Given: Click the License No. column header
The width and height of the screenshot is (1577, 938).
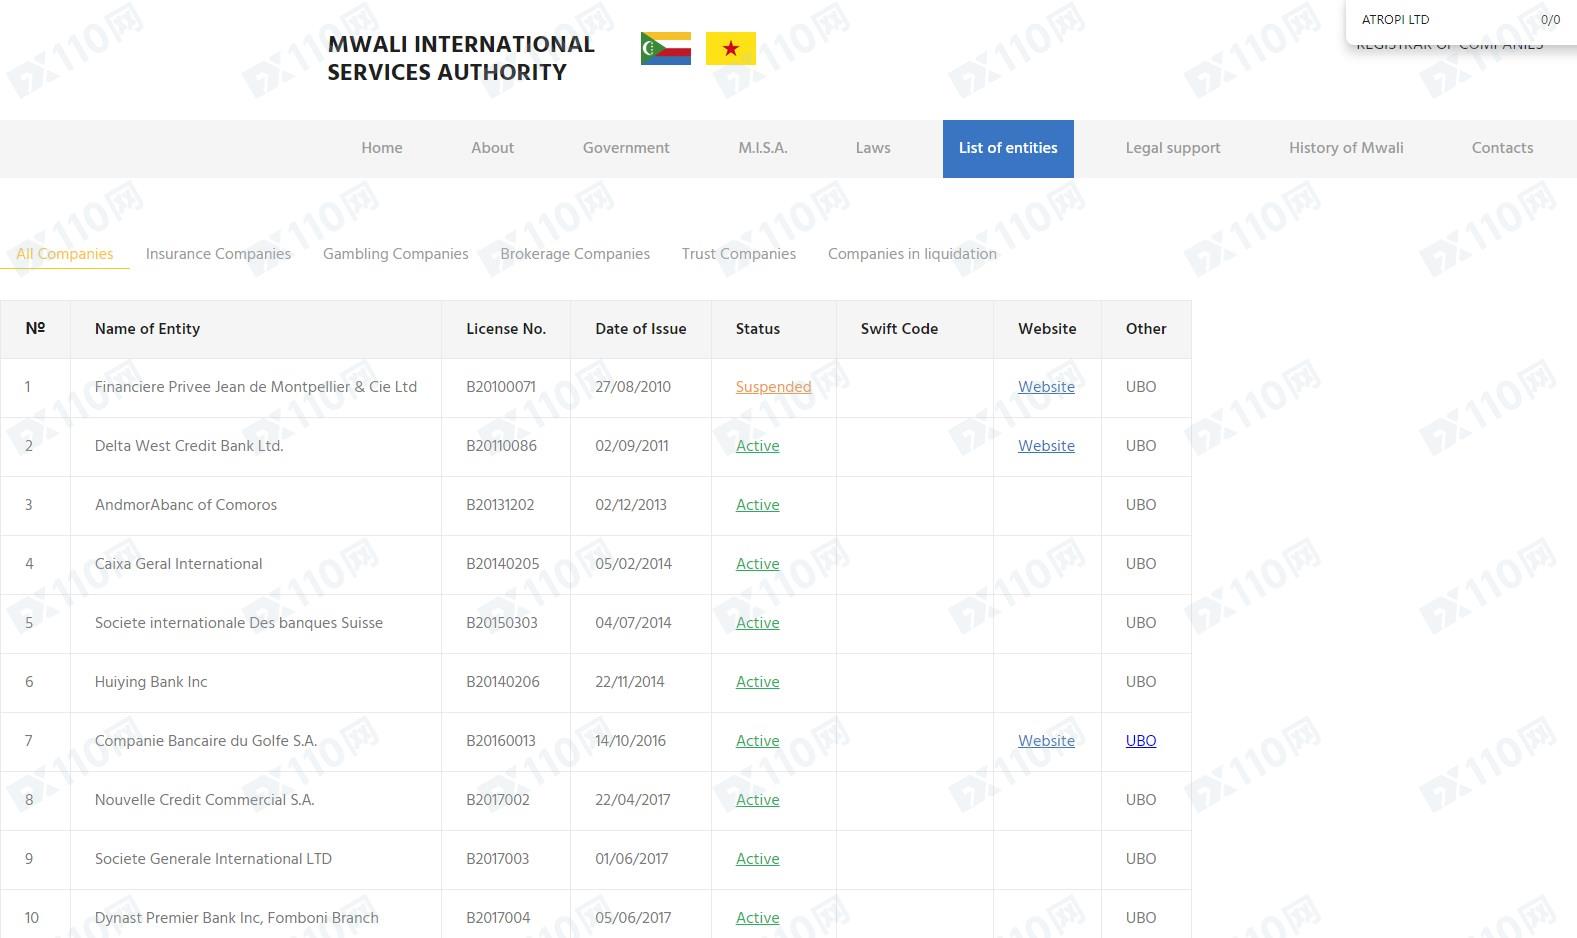Looking at the screenshot, I should [506, 329].
